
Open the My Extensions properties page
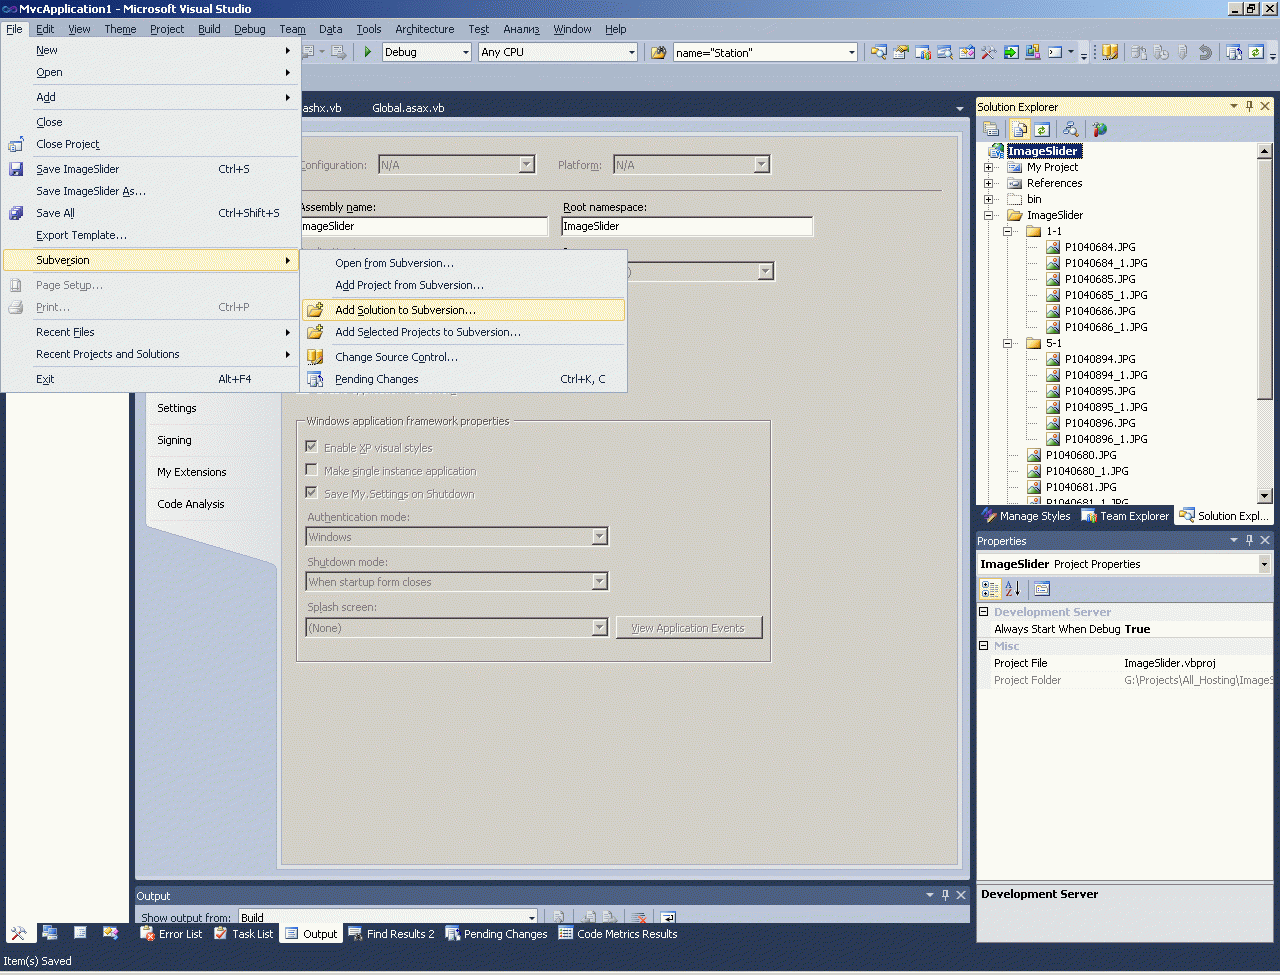192,472
